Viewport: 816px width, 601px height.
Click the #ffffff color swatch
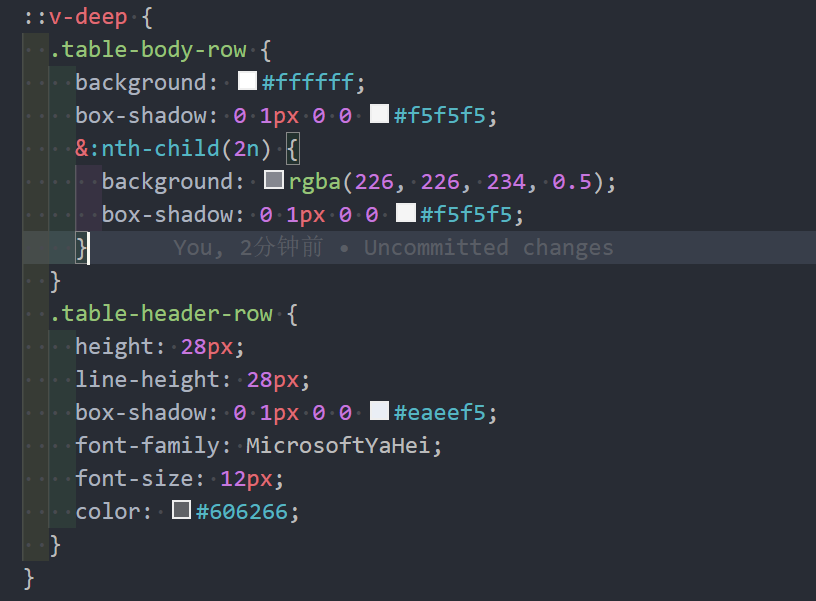[245, 81]
